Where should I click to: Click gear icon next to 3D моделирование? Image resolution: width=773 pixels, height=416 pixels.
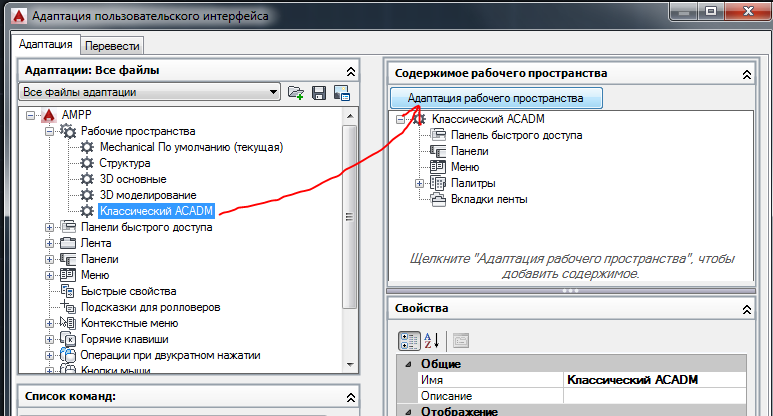87,195
